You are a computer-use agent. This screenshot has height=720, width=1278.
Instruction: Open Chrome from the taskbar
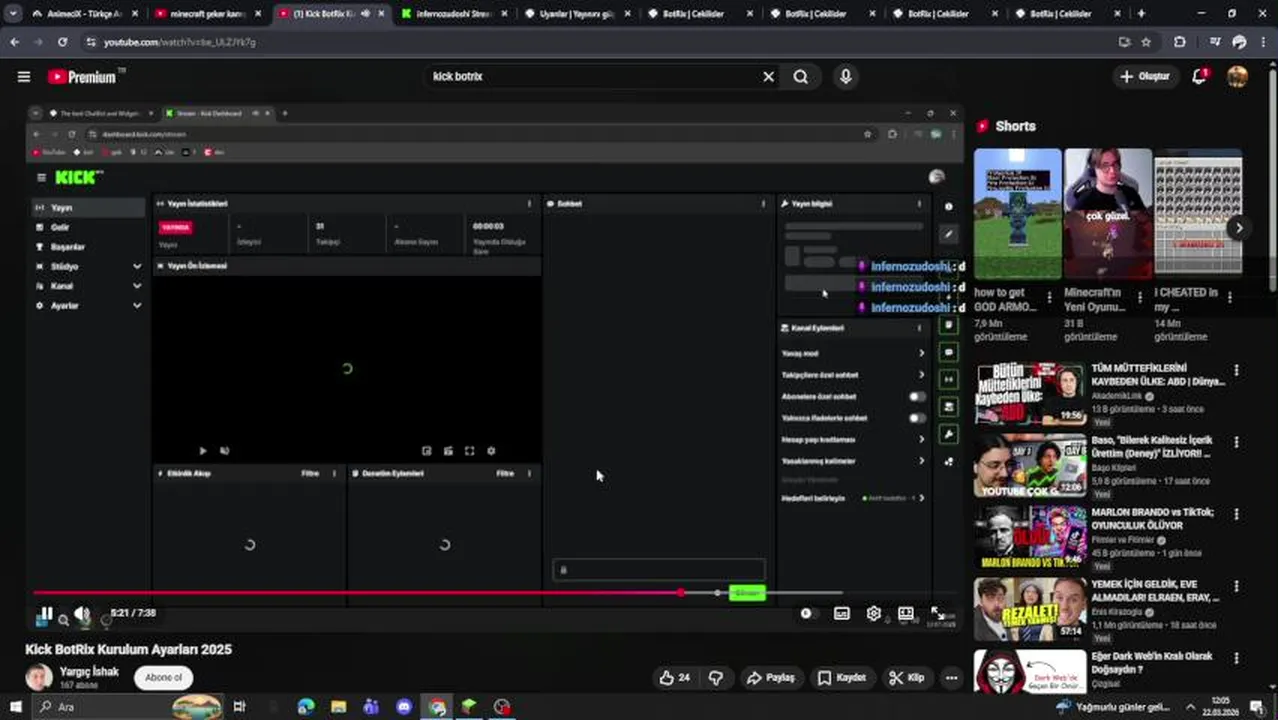pos(437,707)
